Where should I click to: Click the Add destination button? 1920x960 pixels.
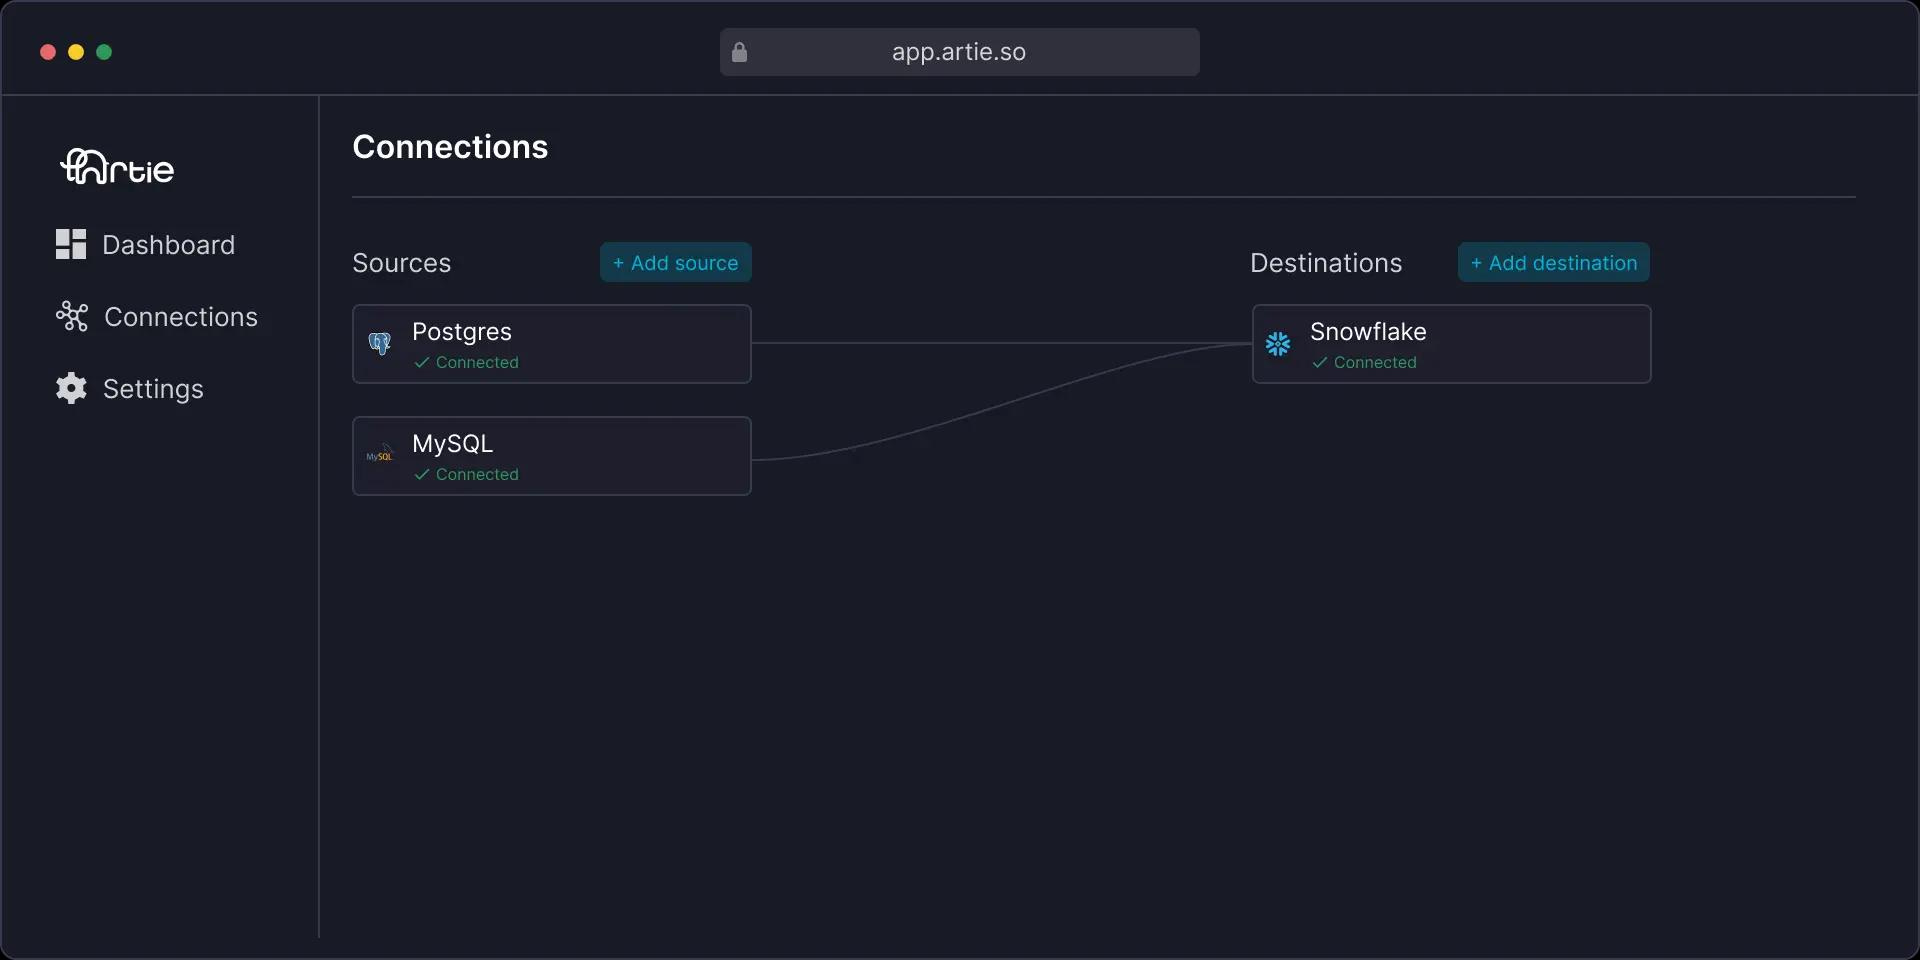[1554, 262]
